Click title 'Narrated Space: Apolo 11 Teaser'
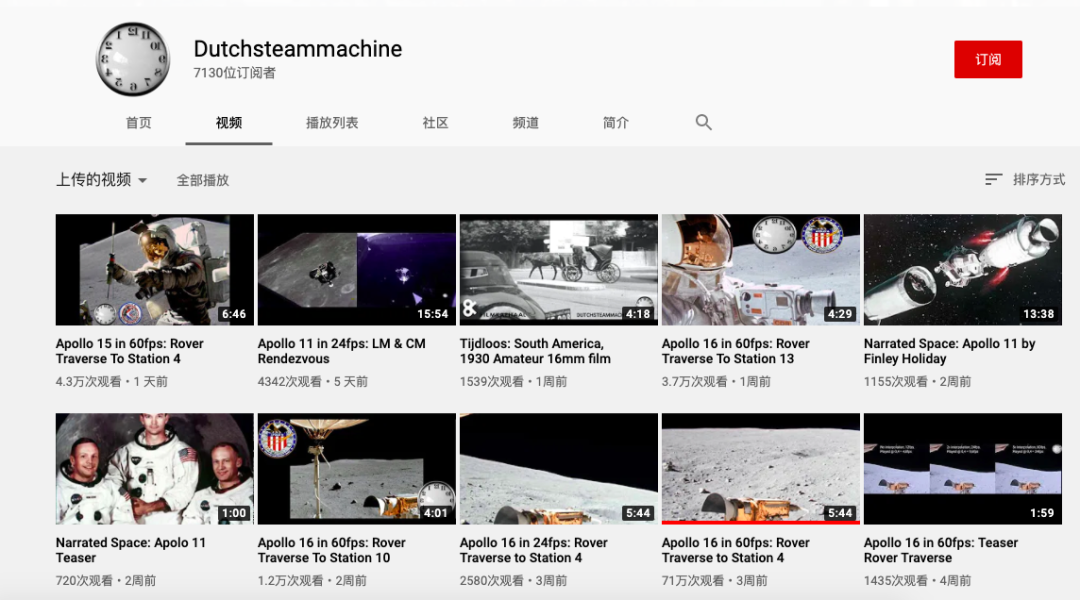This screenshot has height=600, width=1080. coord(131,550)
